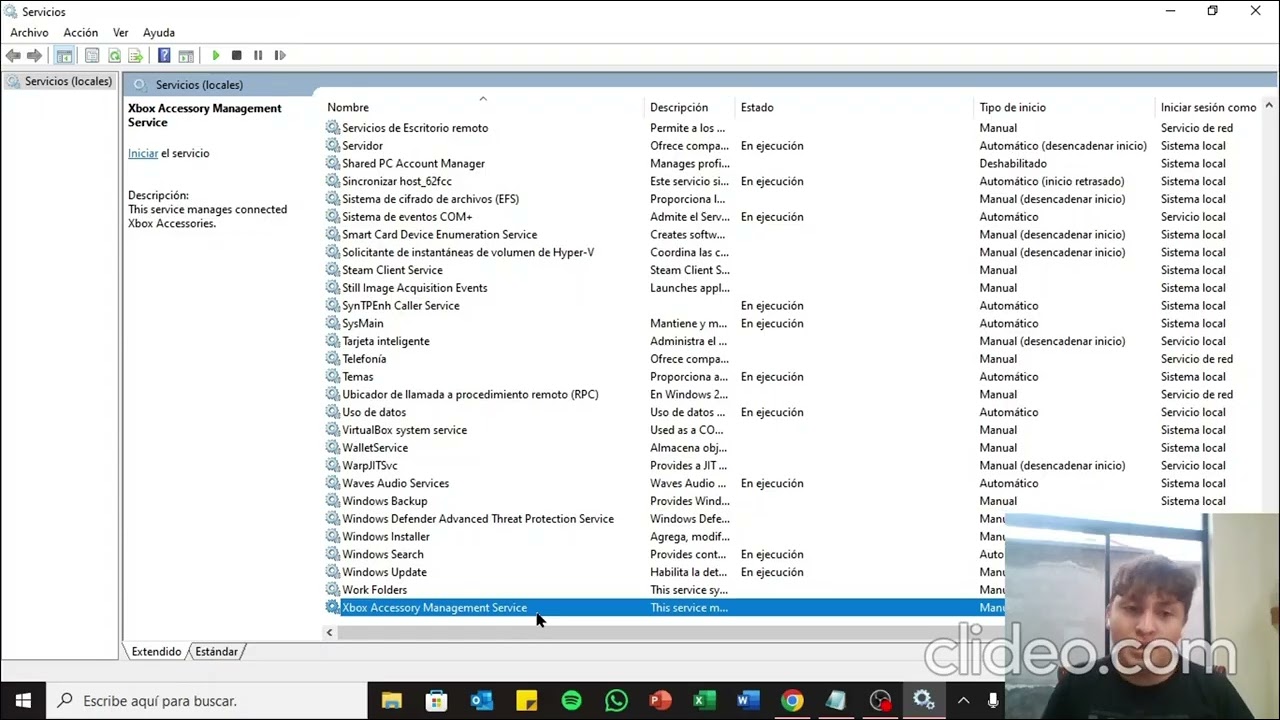Open the blue Help question-mark icon
This screenshot has width=1280, height=720.
pos(164,56)
